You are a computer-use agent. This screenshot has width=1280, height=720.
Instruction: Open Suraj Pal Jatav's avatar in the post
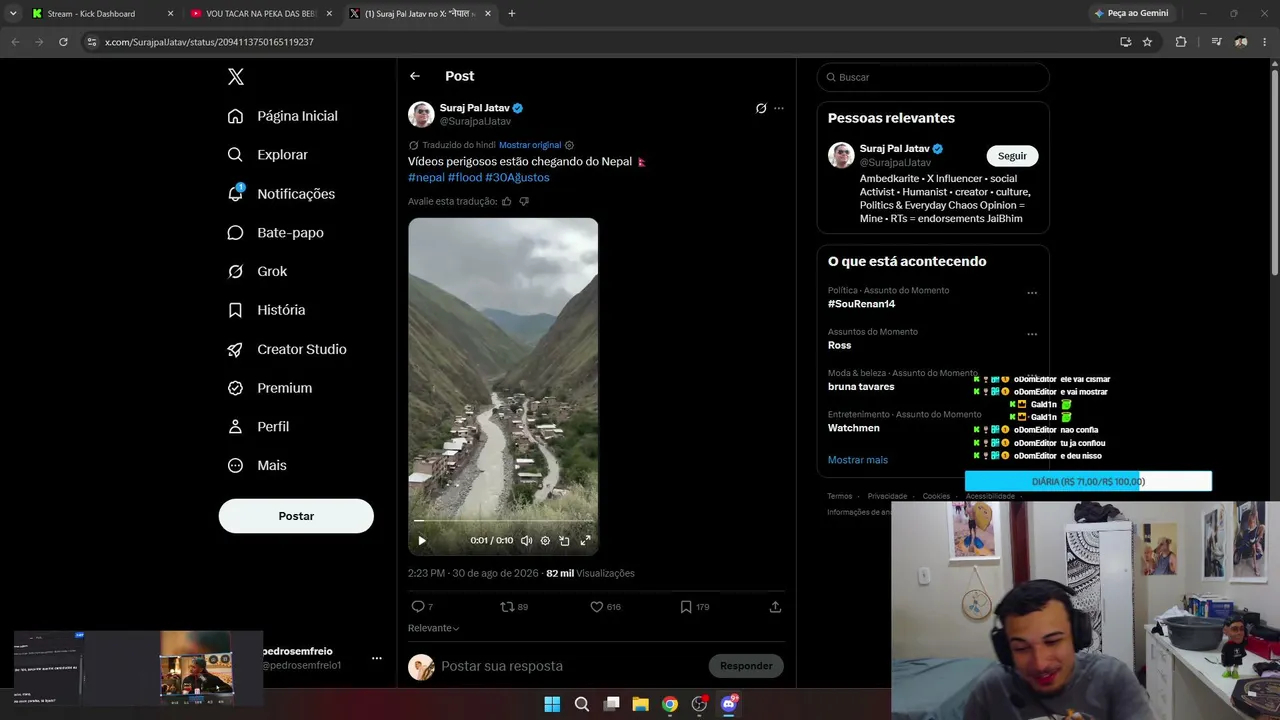tap(421, 114)
